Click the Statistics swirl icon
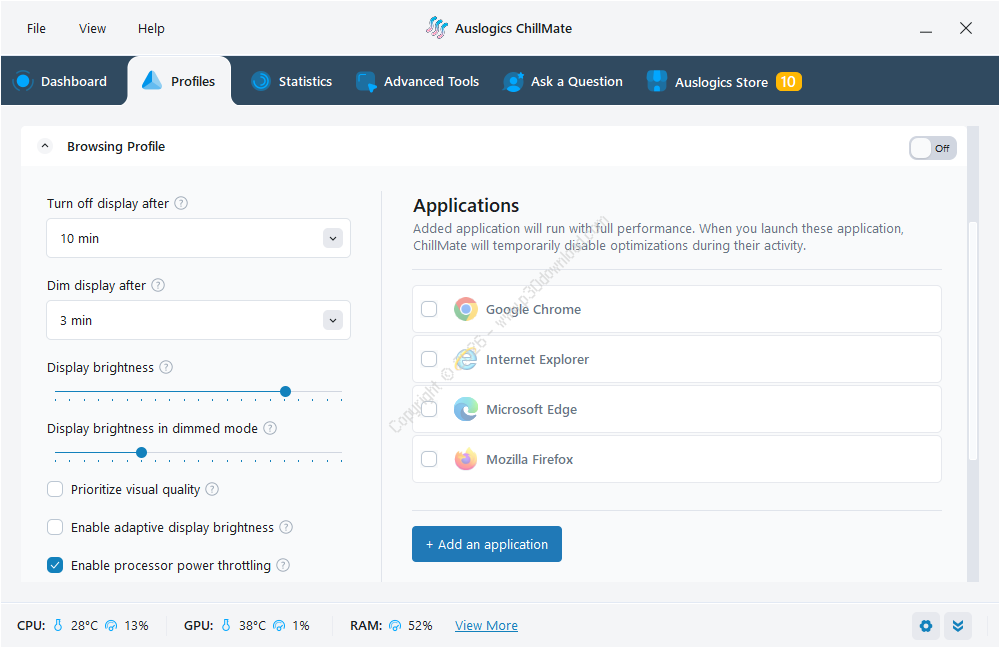 (x=260, y=81)
